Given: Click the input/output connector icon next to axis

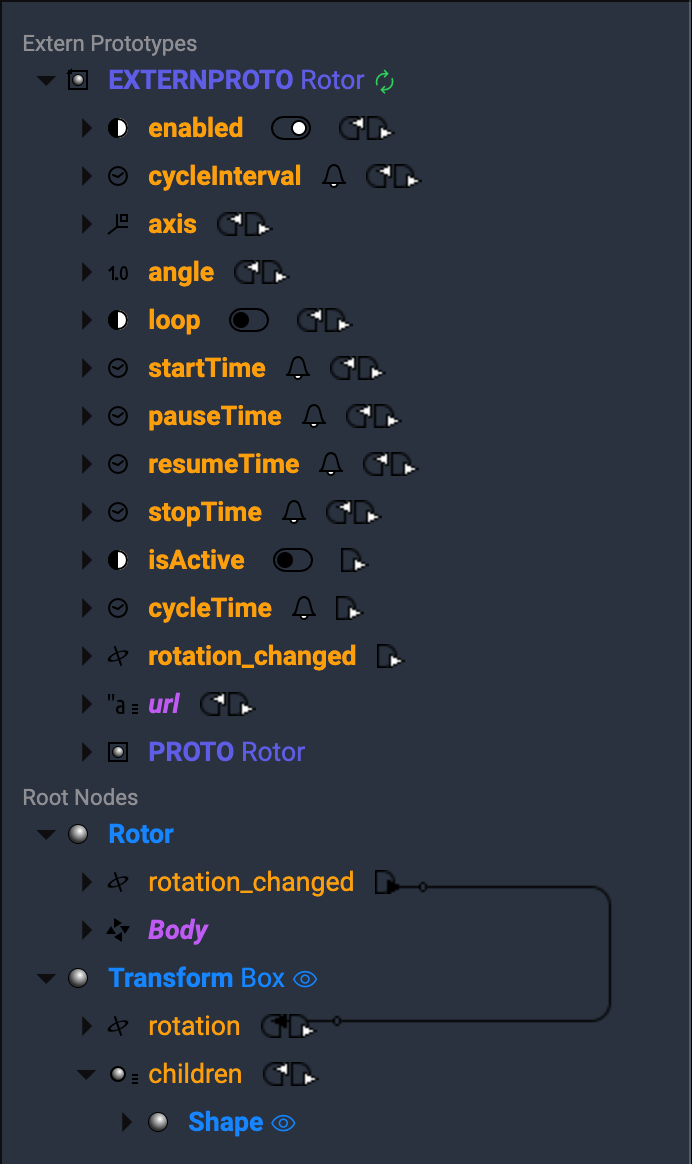Looking at the screenshot, I should click(245, 225).
